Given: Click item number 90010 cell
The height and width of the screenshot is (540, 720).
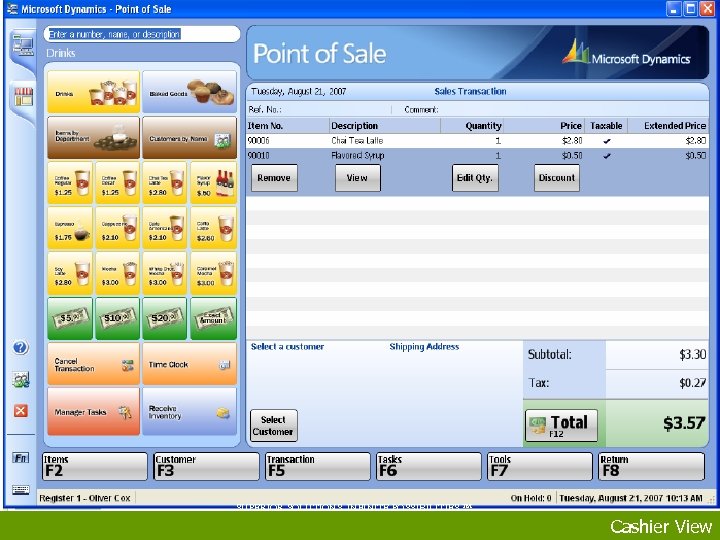Looking at the screenshot, I should (x=259, y=155).
